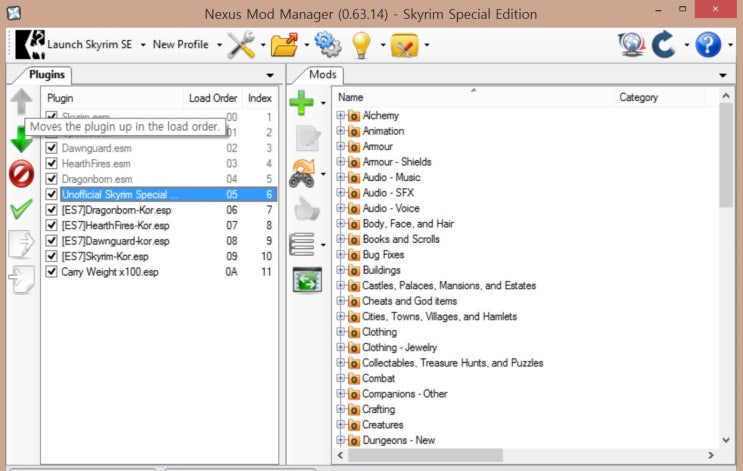Toggle [ES7]Dragonborn-Kor.esp checkbox

(52, 209)
